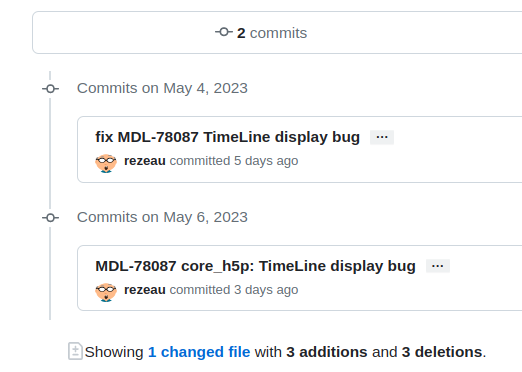The height and width of the screenshot is (372, 522).
Task: Open the 1 changed file link
Action: tap(199, 352)
